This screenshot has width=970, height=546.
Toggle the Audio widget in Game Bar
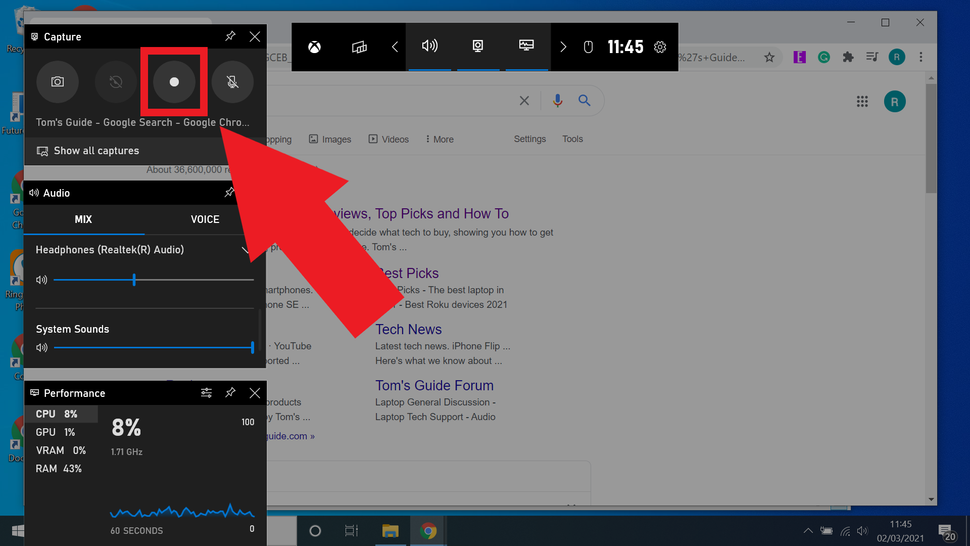[x=430, y=46]
